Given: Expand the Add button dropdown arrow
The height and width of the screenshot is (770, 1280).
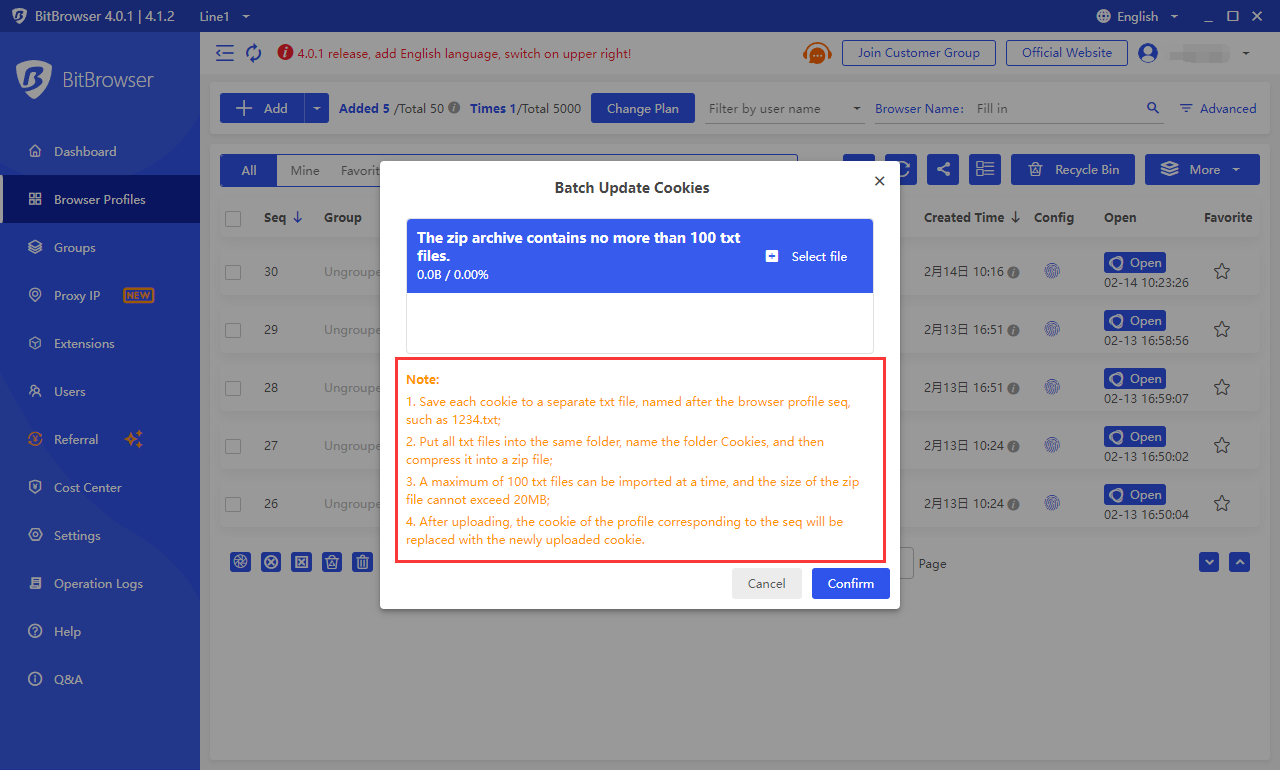Looking at the screenshot, I should [316, 109].
